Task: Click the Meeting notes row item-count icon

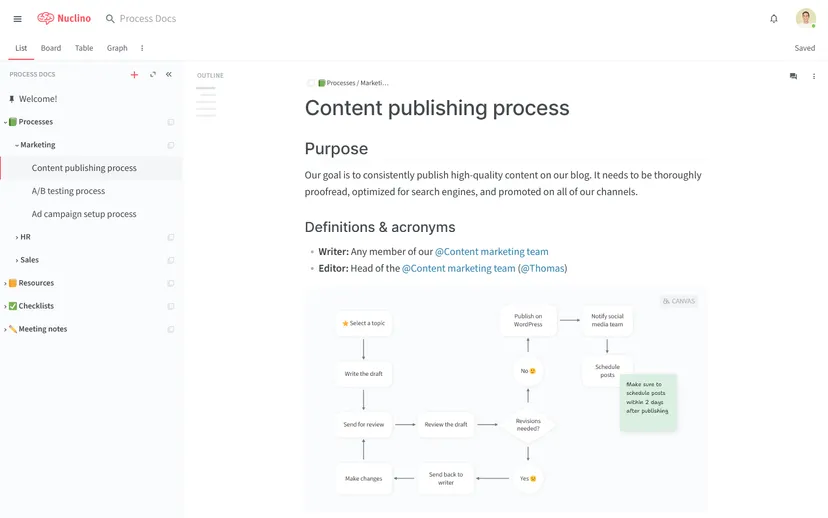Action: (171, 329)
